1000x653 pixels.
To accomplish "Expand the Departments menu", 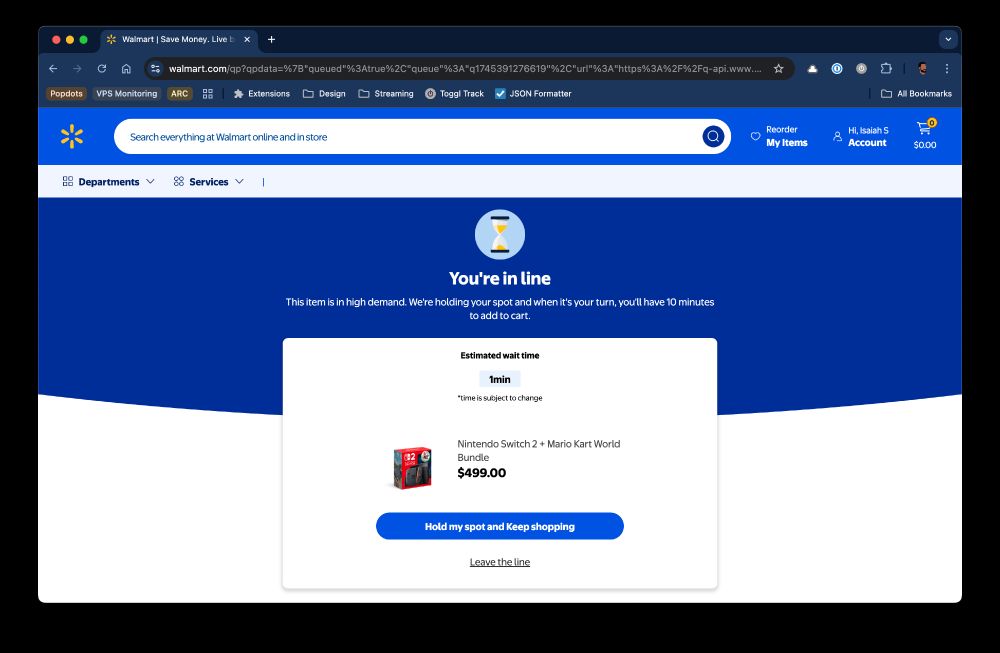I will tap(108, 182).
